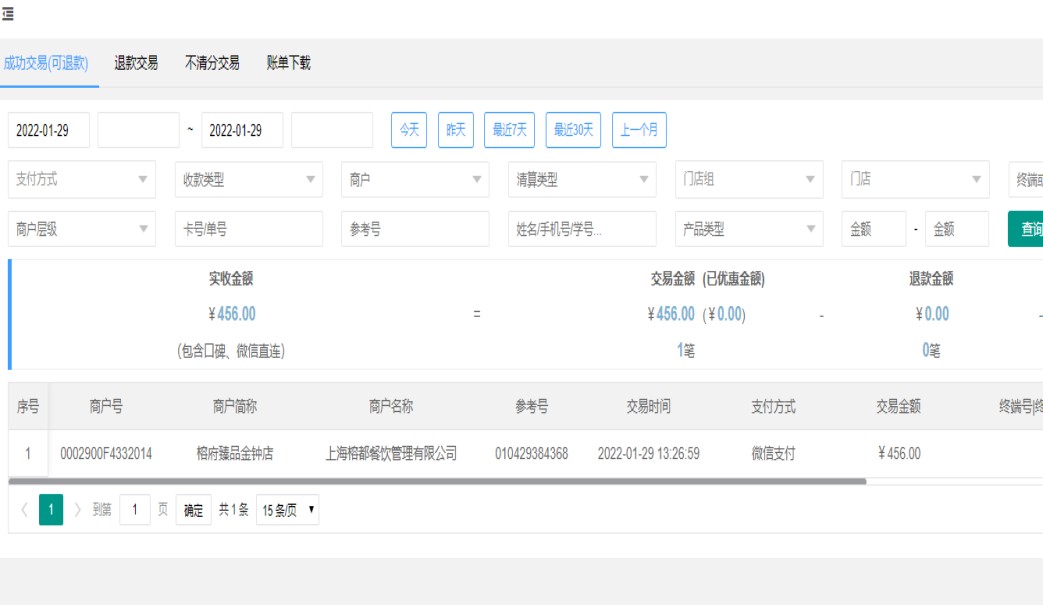Screen dimensions: 1043x605
Task: Expand the 收款类型 dropdown
Action: (x=248, y=180)
